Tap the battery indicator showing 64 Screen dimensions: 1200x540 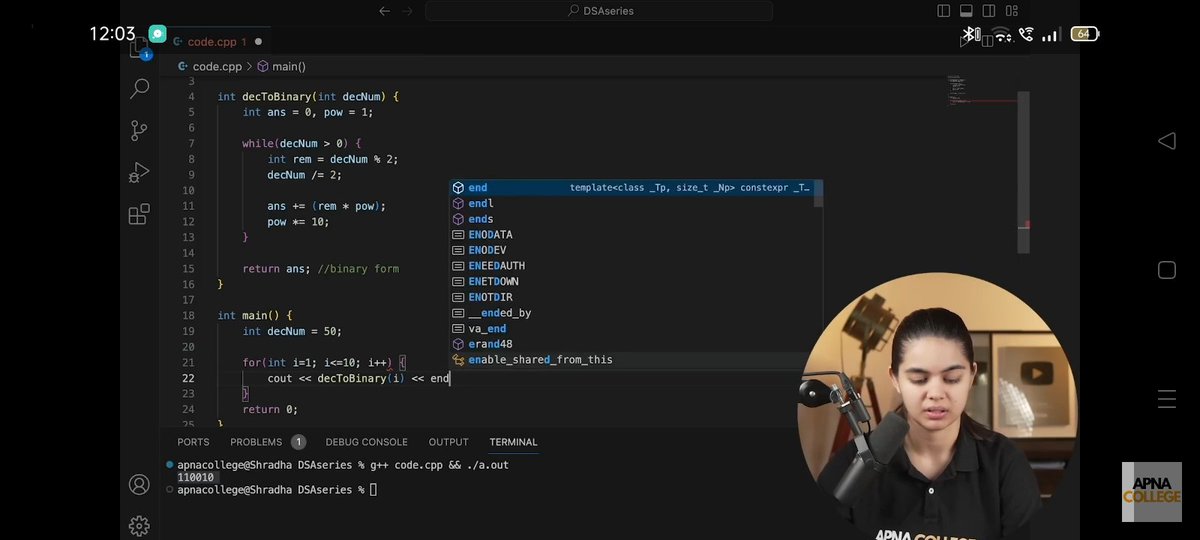1083,34
